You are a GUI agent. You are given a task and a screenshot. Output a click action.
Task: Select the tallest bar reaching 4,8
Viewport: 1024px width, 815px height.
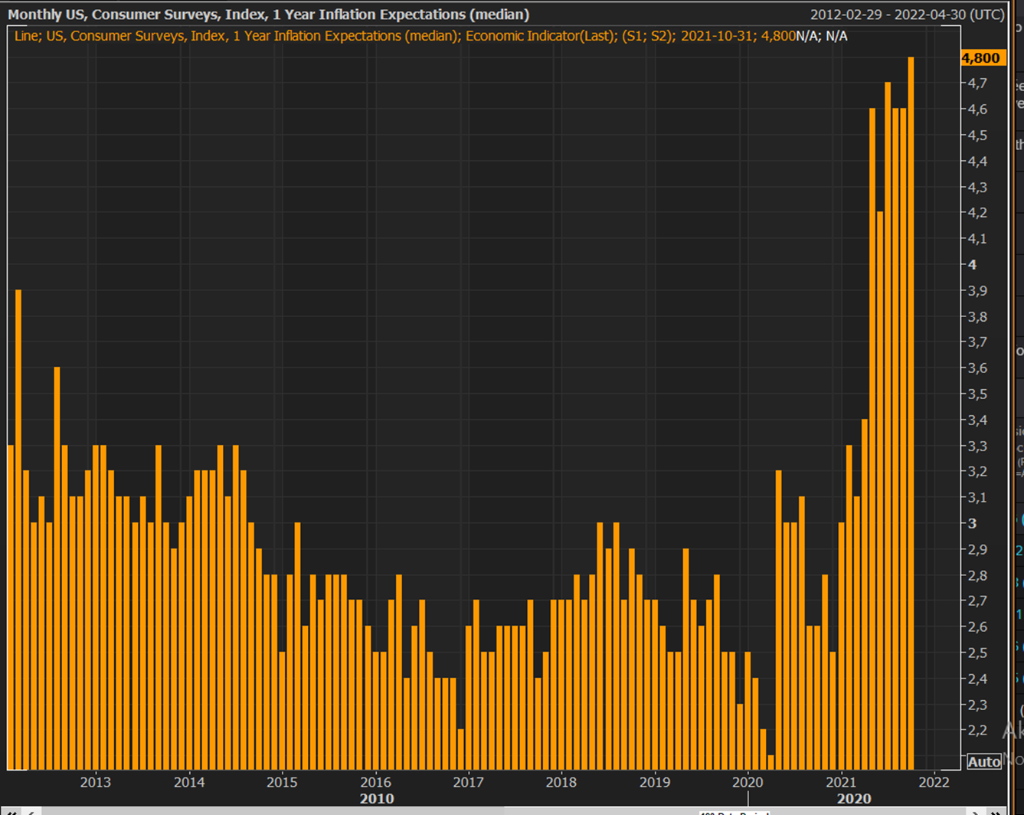(911, 413)
